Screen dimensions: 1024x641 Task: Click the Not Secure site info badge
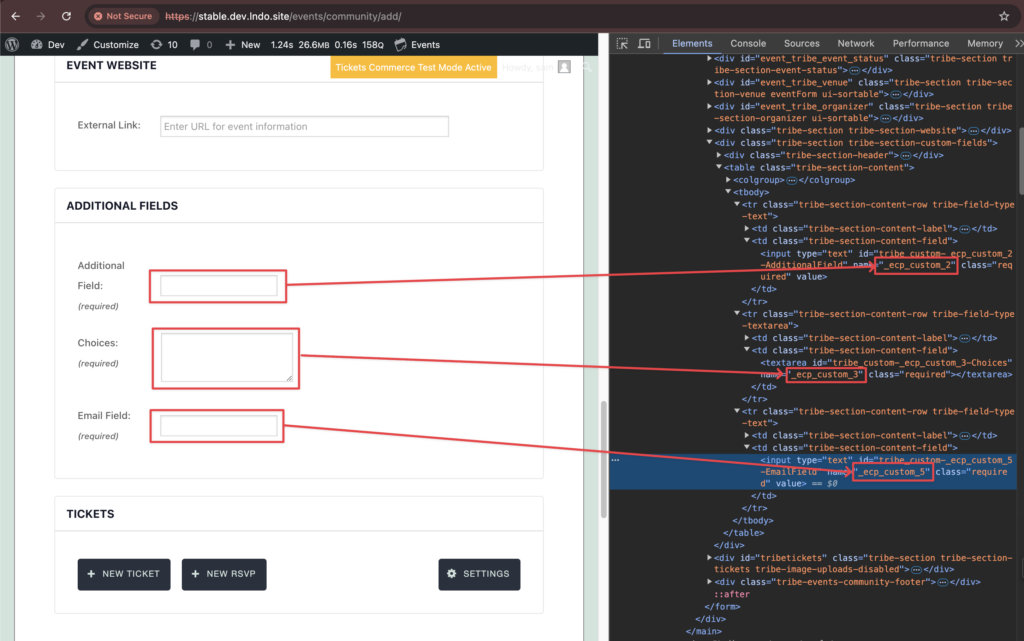click(121, 16)
